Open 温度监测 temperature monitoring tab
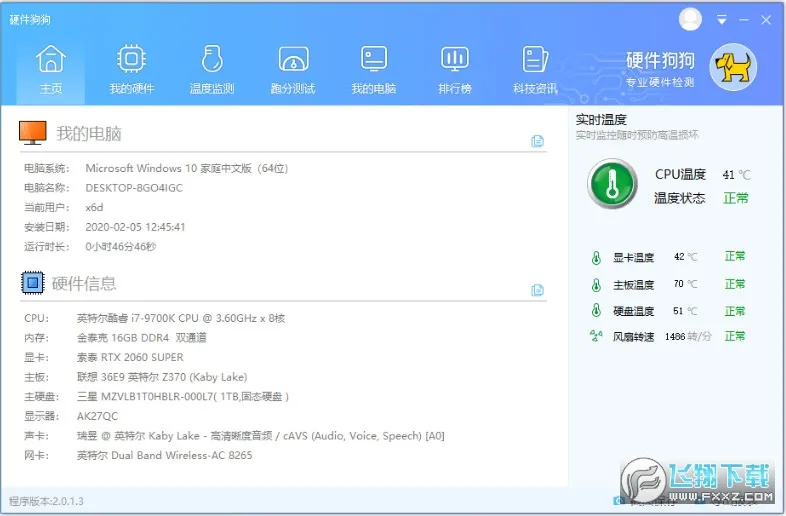Viewport: 786px width, 516px height. [212, 70]
